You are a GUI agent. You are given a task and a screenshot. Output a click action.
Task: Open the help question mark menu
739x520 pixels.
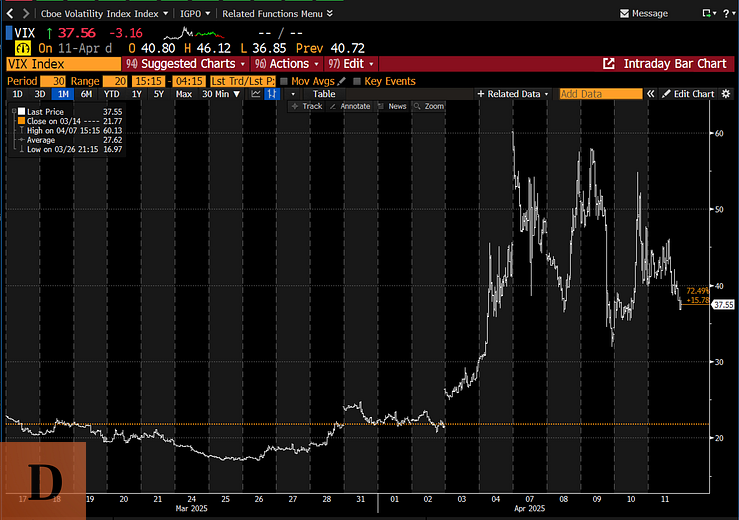coord(728,14)
